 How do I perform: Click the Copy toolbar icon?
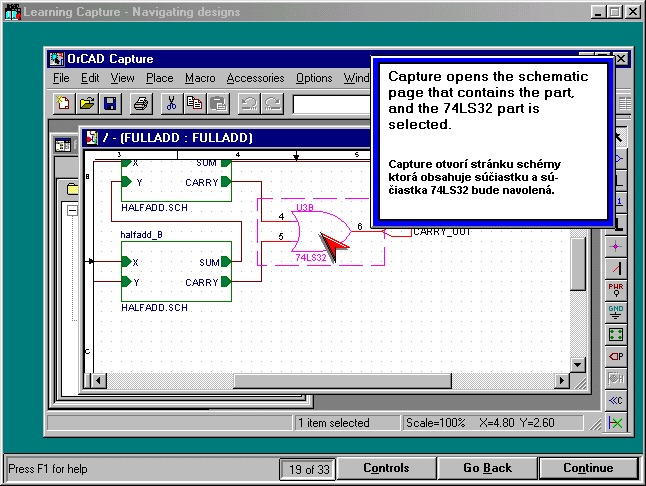[x=194, y=103]
